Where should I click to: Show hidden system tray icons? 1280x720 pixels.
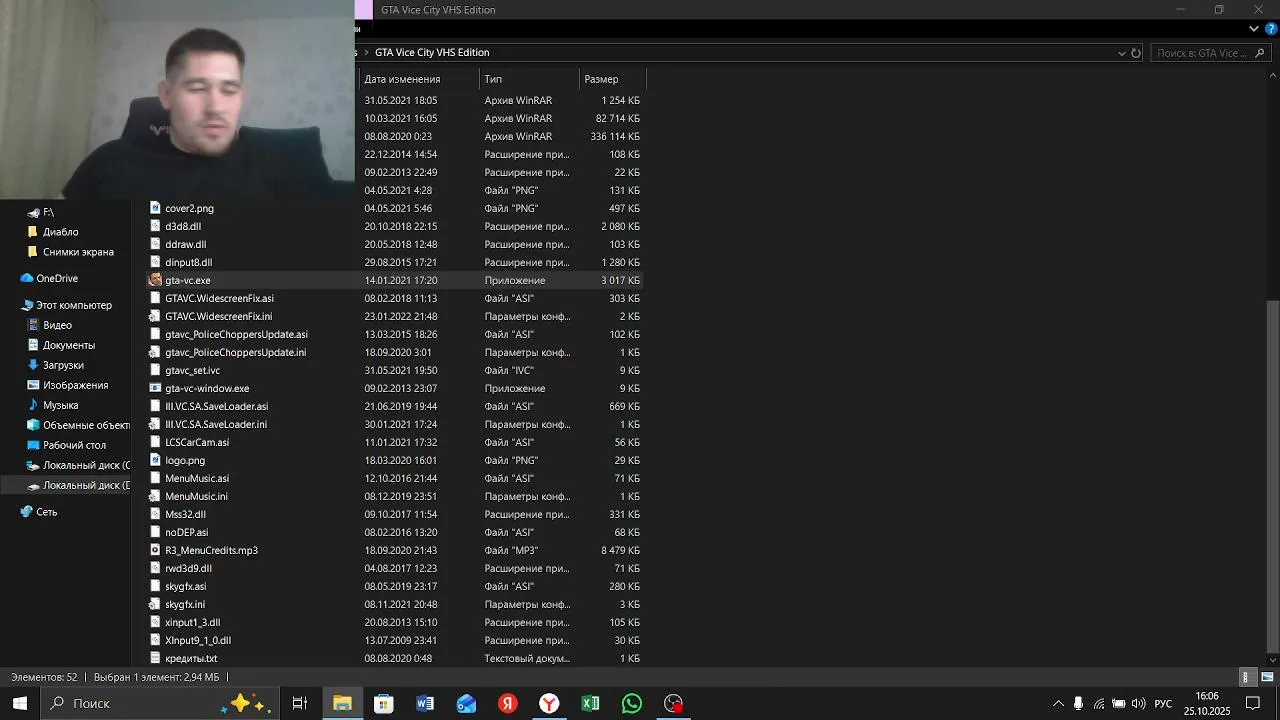1058,703
